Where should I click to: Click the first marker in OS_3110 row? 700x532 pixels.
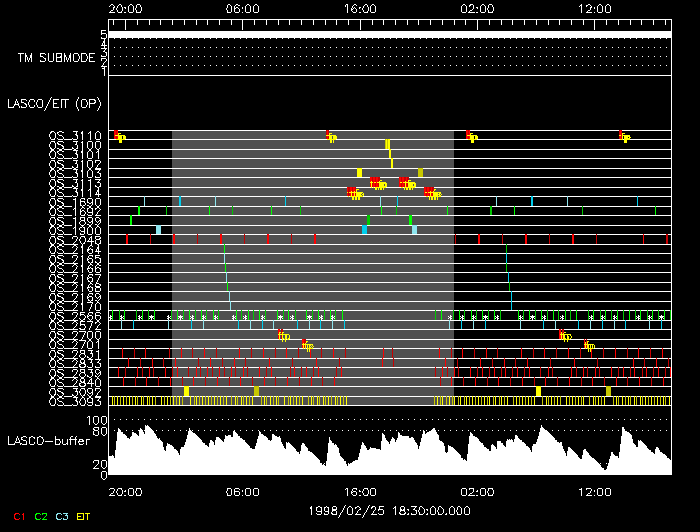[119, 136]
